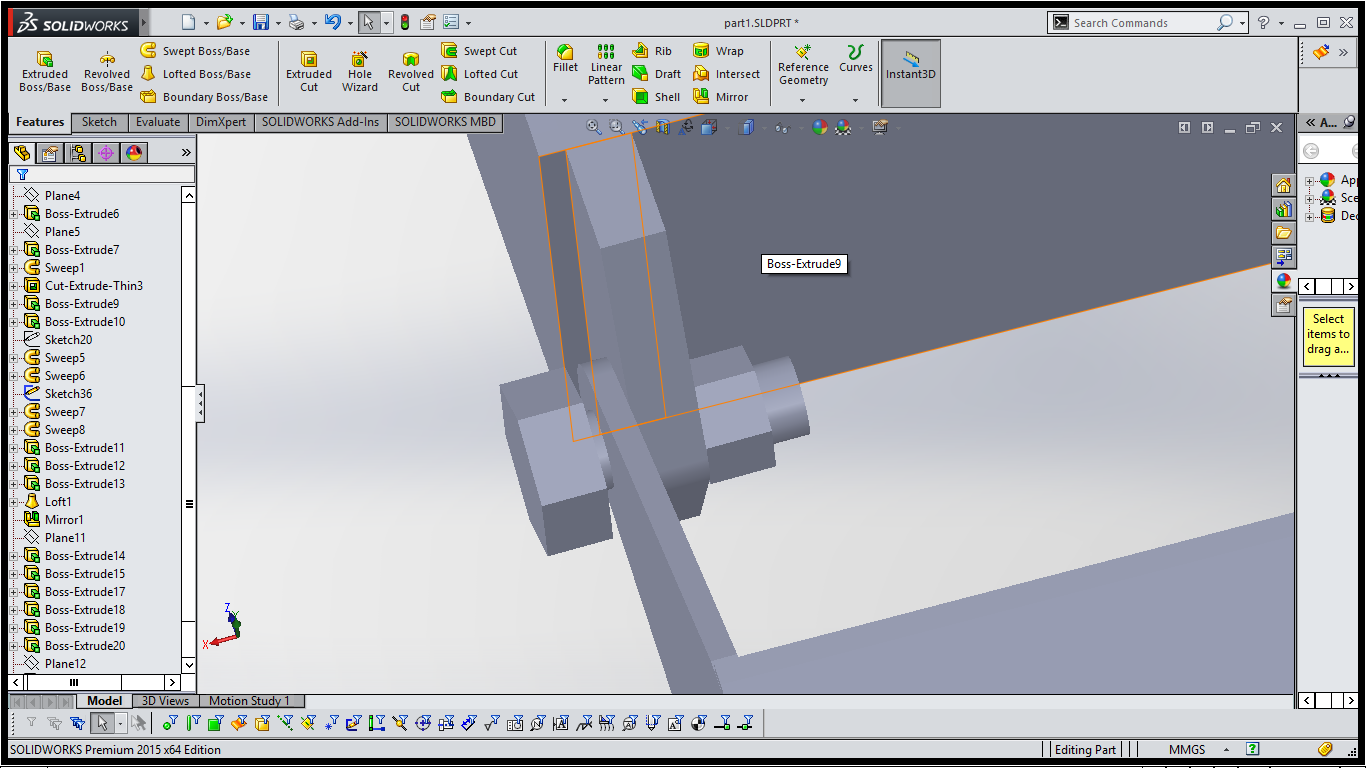Open the Help question mark menu
Viewport: 1366px width, 768px height.
tap(1264, 22)
